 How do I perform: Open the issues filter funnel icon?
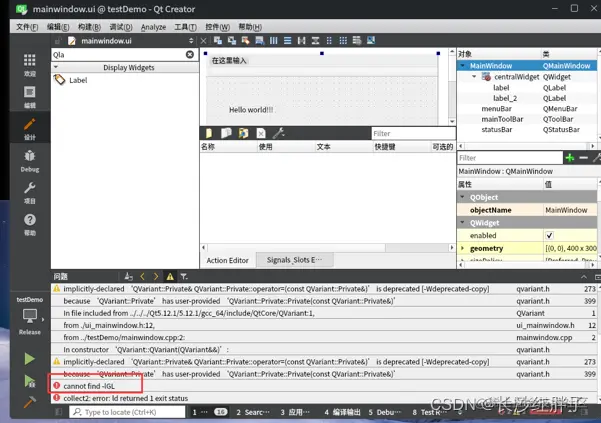[184, 276]
